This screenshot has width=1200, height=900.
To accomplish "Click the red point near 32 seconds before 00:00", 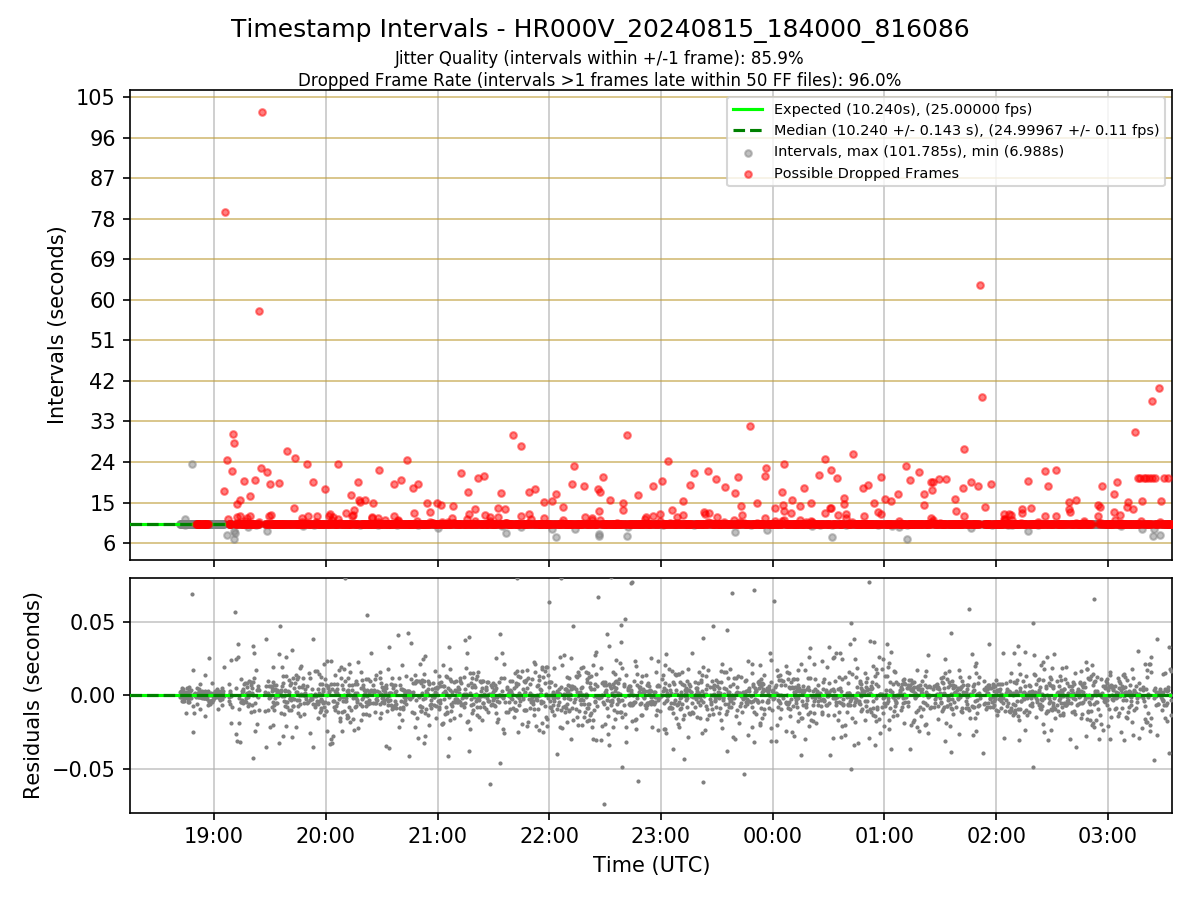I will click(x=750, y=426).
